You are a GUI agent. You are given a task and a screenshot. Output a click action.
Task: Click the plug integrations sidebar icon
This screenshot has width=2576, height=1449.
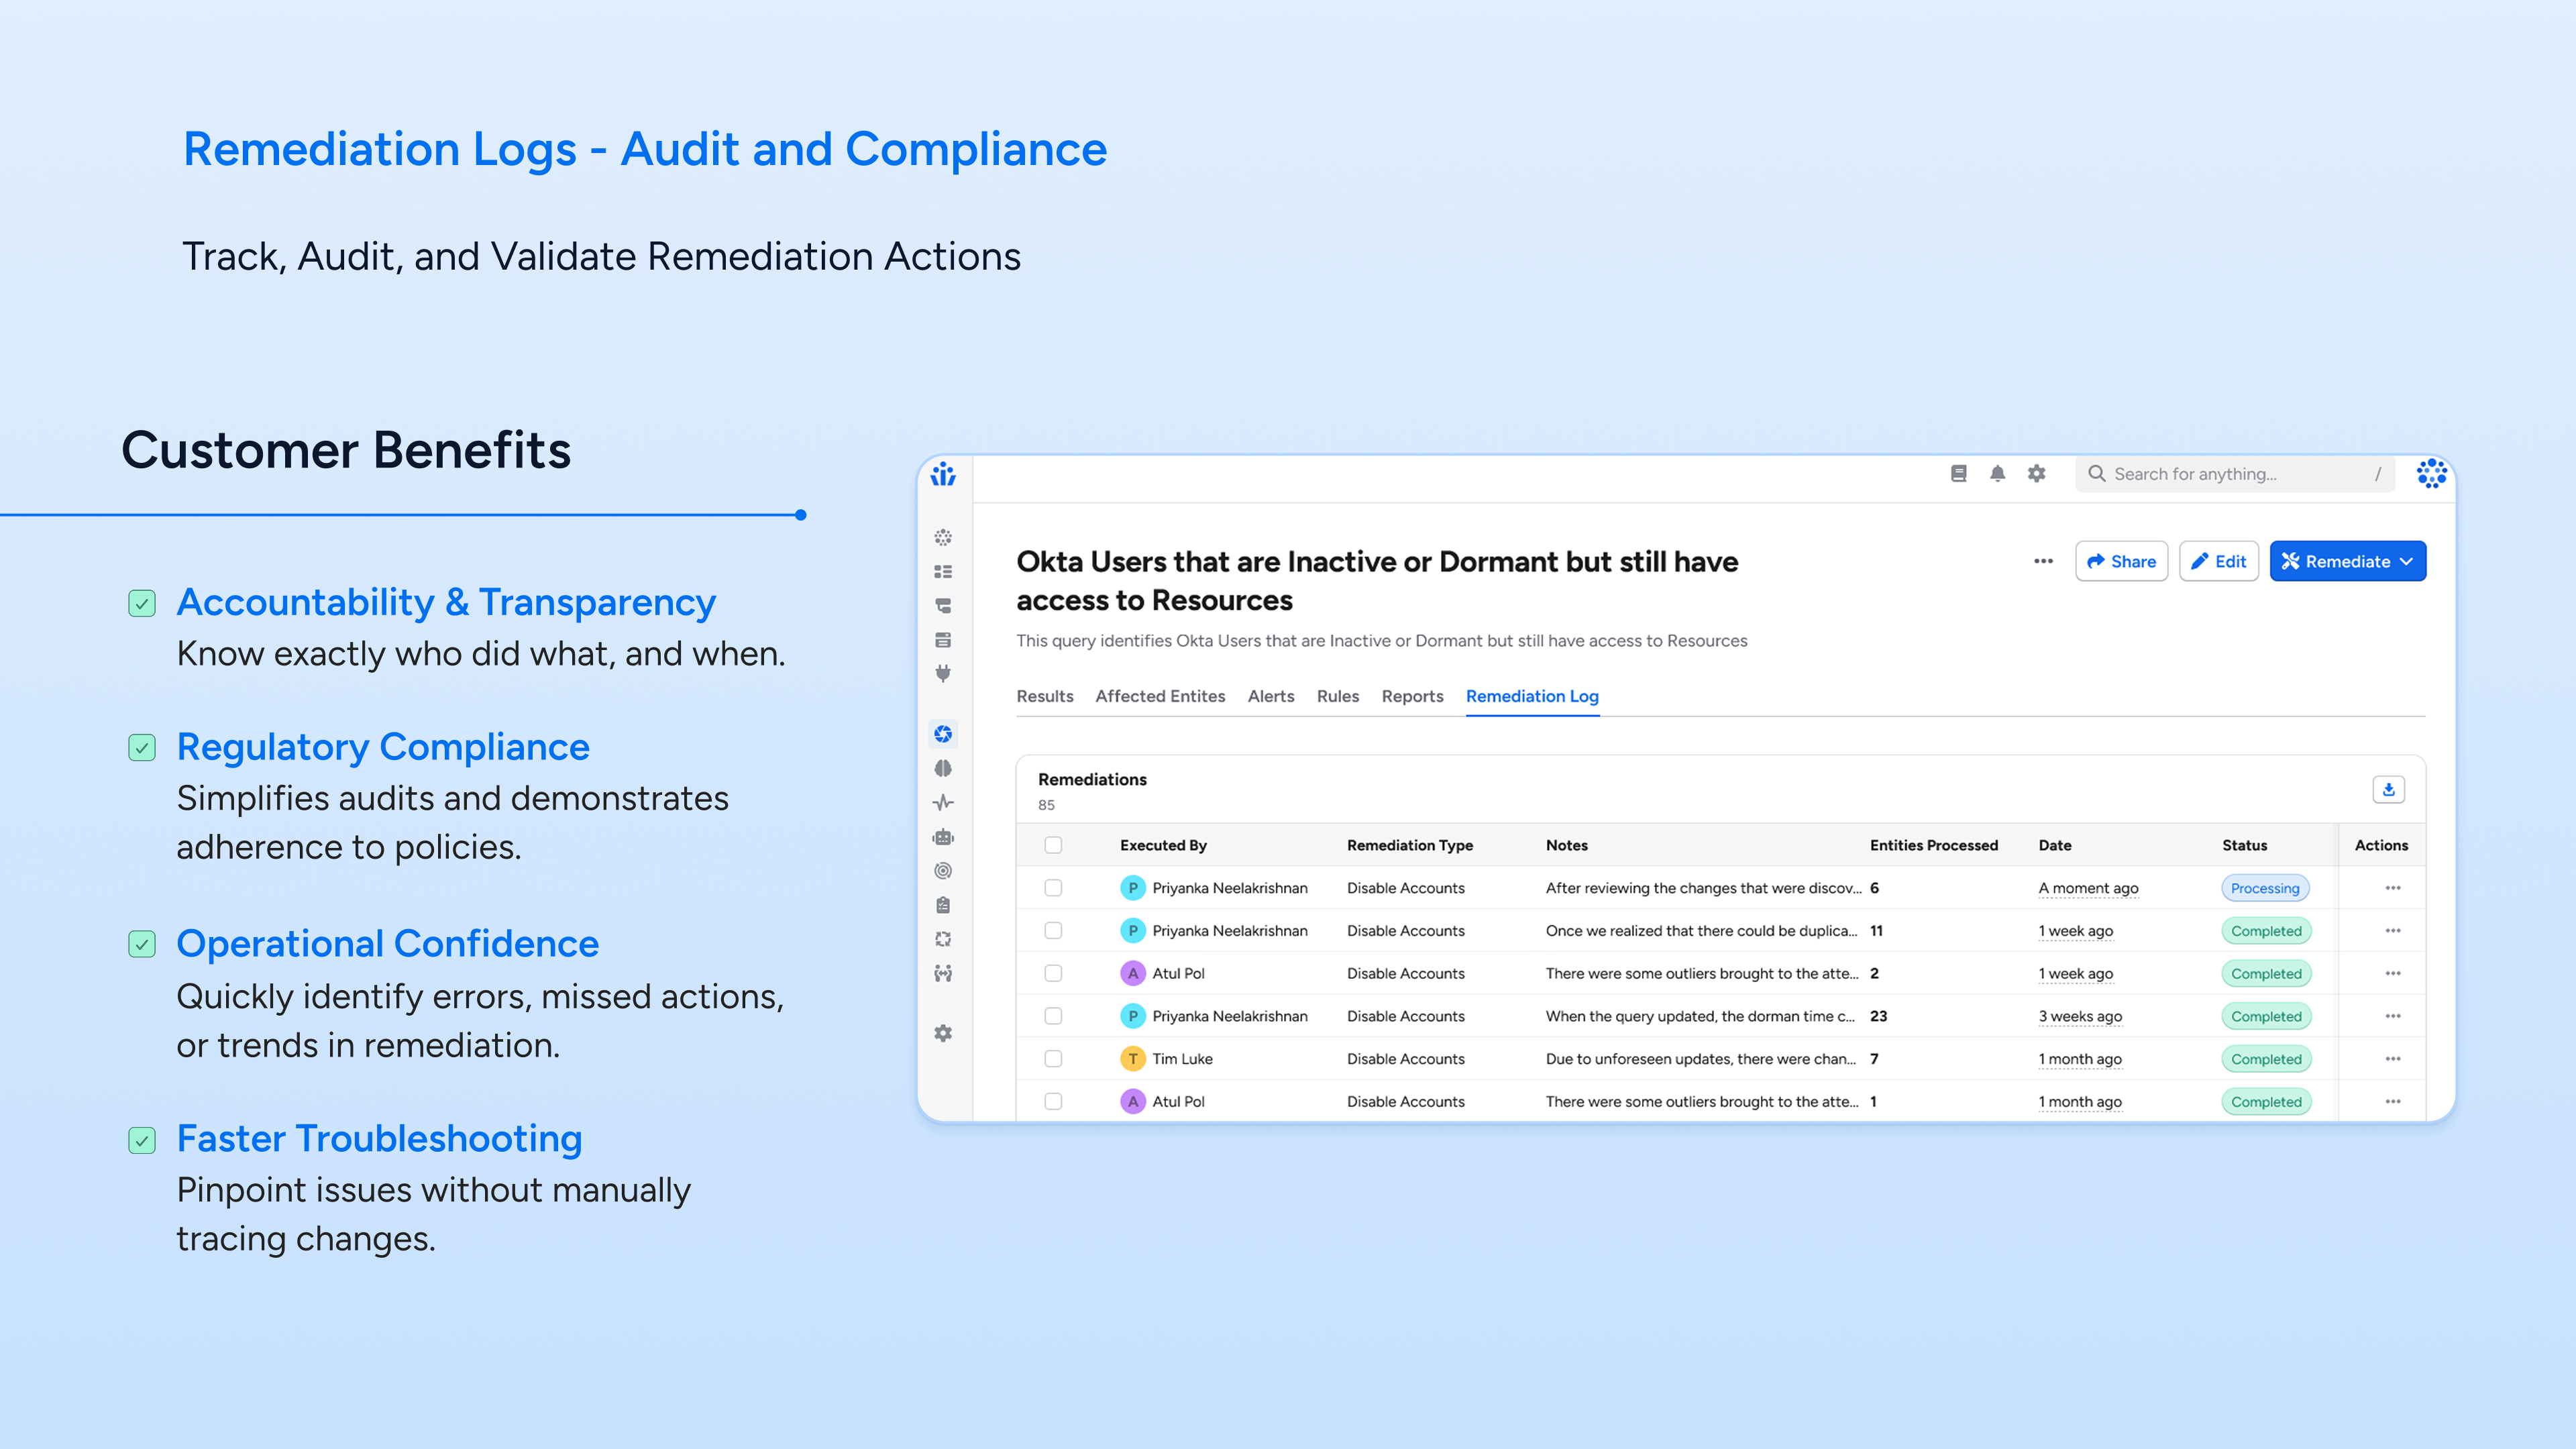point(943,674)
